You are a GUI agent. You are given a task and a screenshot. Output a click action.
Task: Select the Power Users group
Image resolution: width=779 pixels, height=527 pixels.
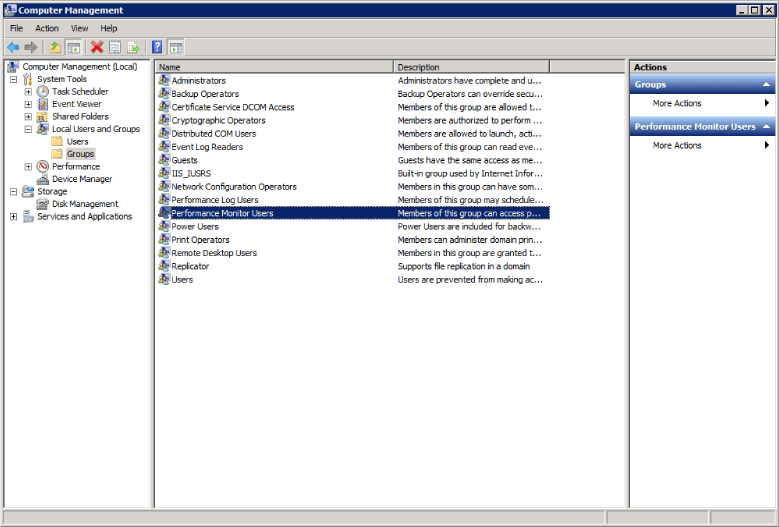click(195, 226)
